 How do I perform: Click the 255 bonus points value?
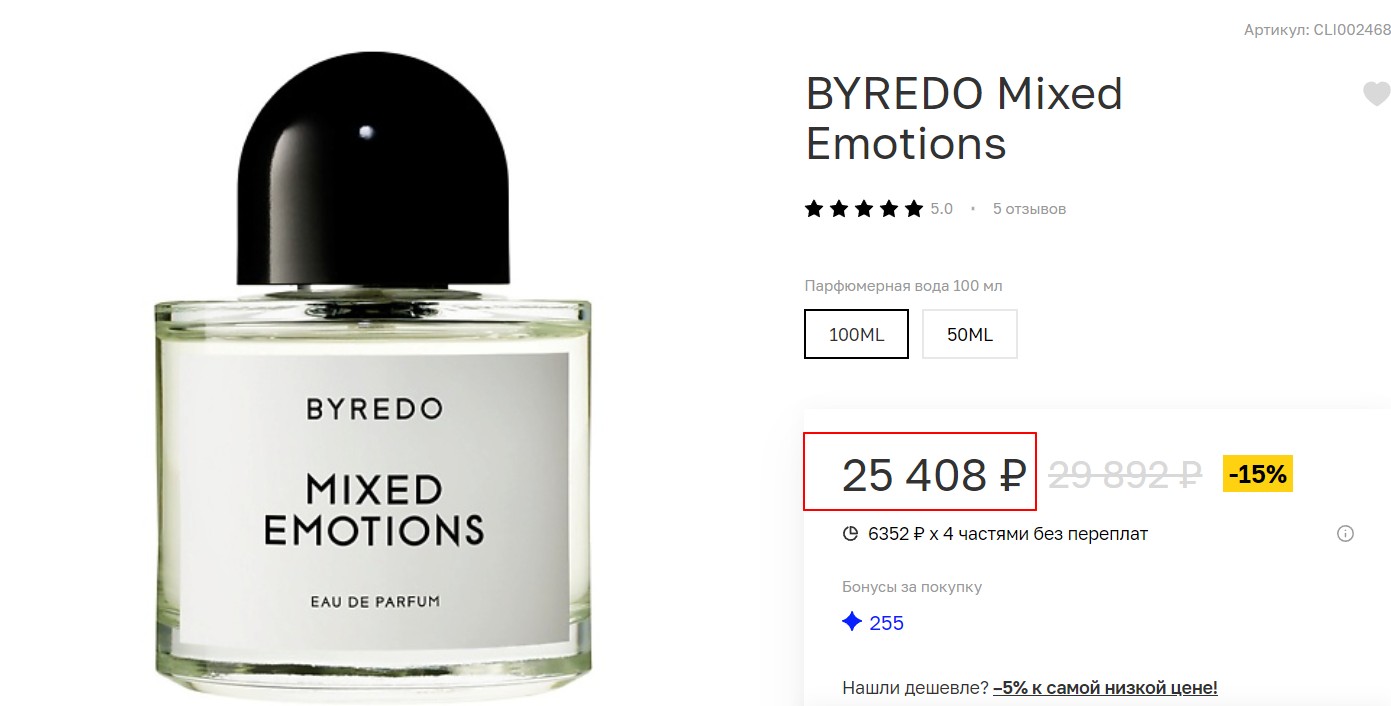pos(887,623)
